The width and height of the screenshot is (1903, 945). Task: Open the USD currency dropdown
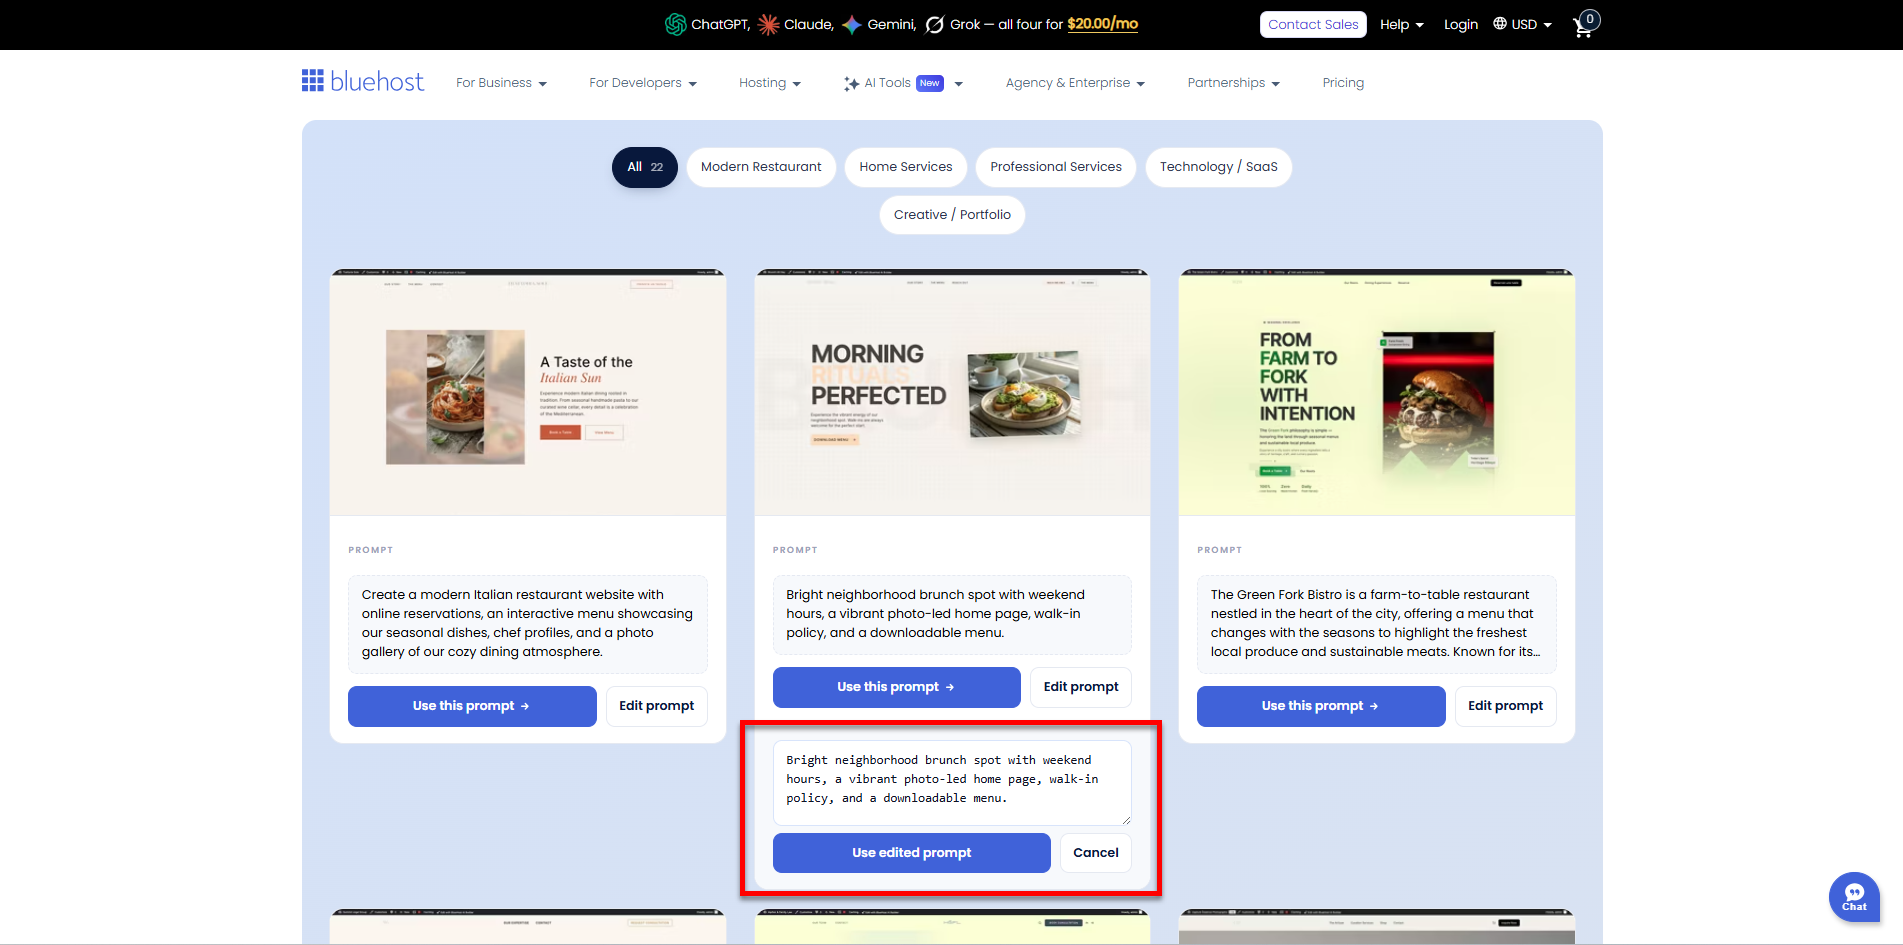click(1531, 24)
